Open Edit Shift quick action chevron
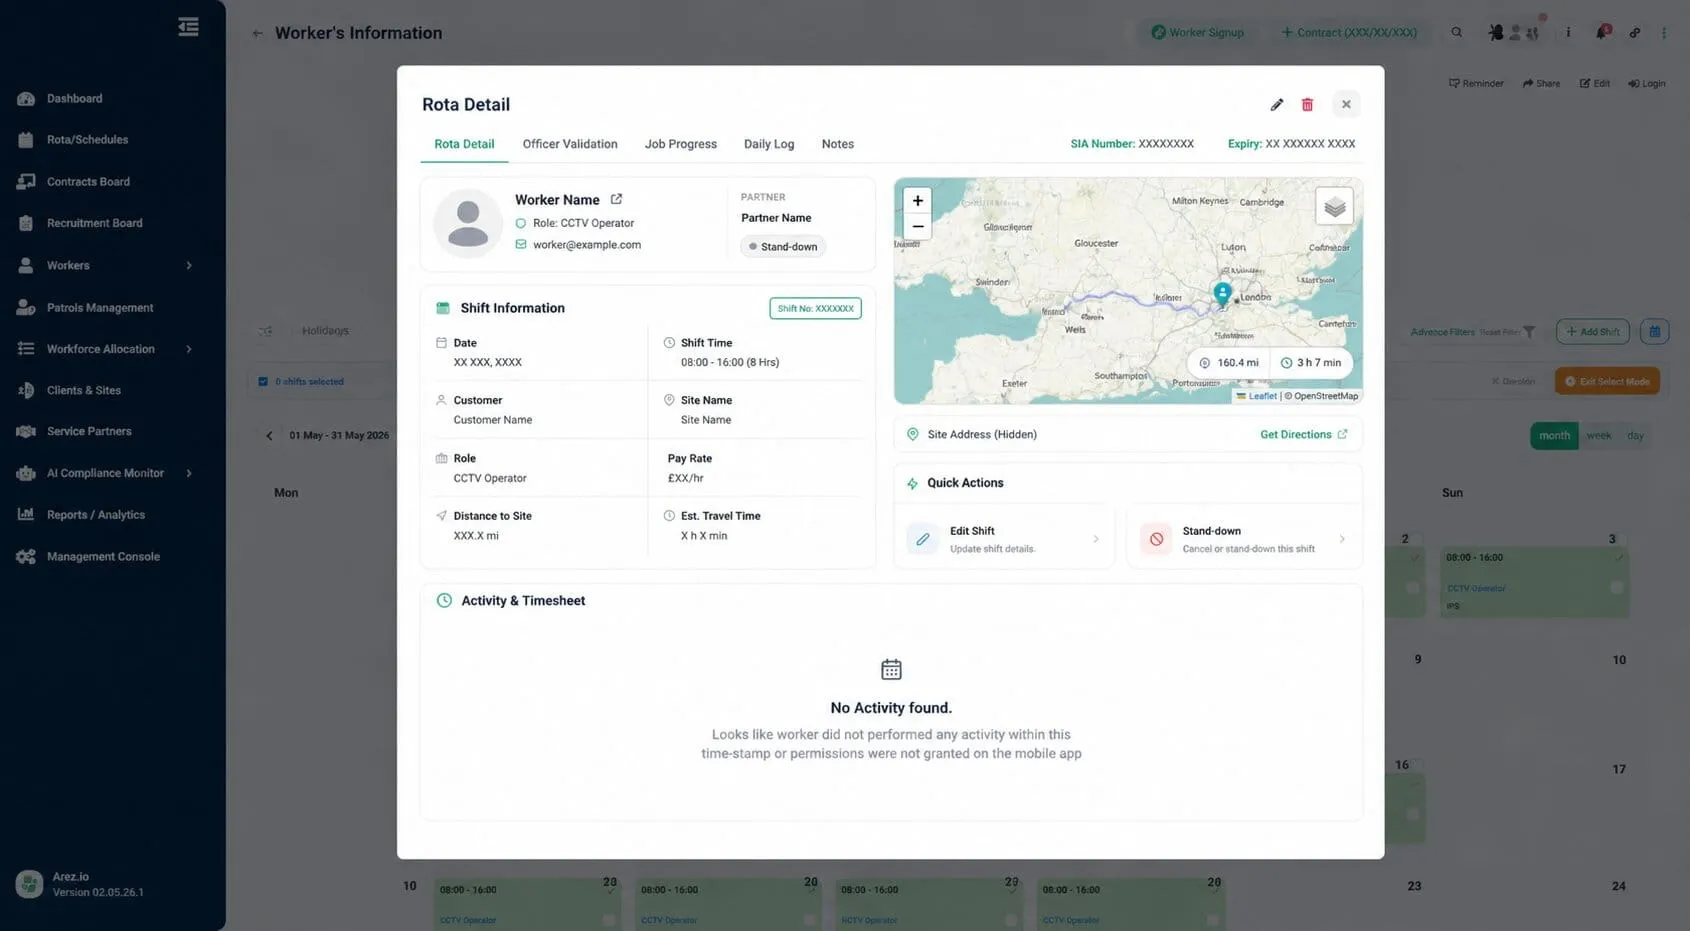This screenshot has height=931, width=1690. coord(1096,539)
